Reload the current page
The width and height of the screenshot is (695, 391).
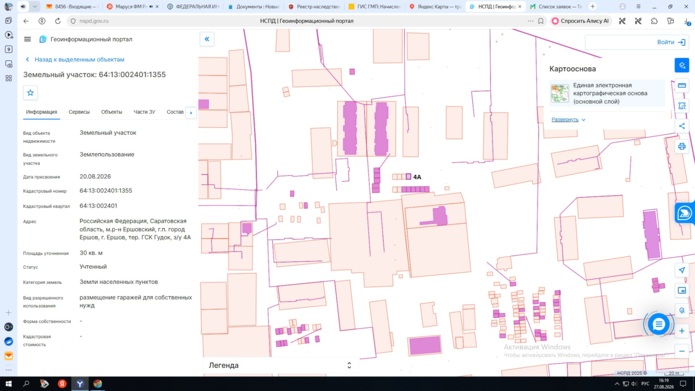[58, 21]
